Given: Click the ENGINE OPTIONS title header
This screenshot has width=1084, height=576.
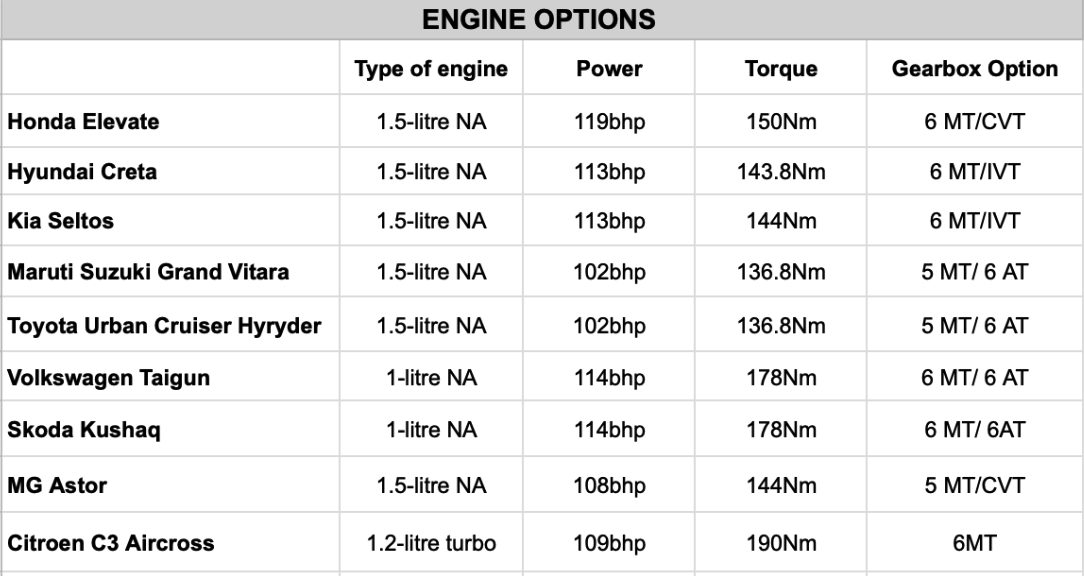Looking at the screenshot, I should tap(542, 18).
